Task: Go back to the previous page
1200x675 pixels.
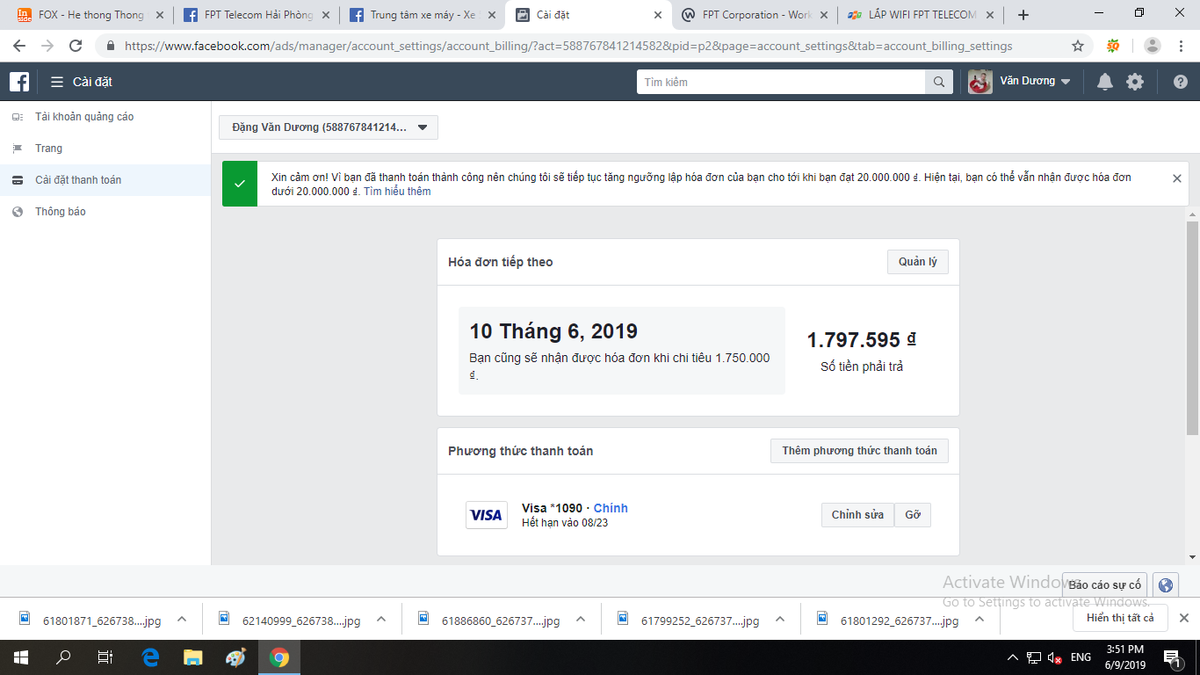Action: point(20,46)
